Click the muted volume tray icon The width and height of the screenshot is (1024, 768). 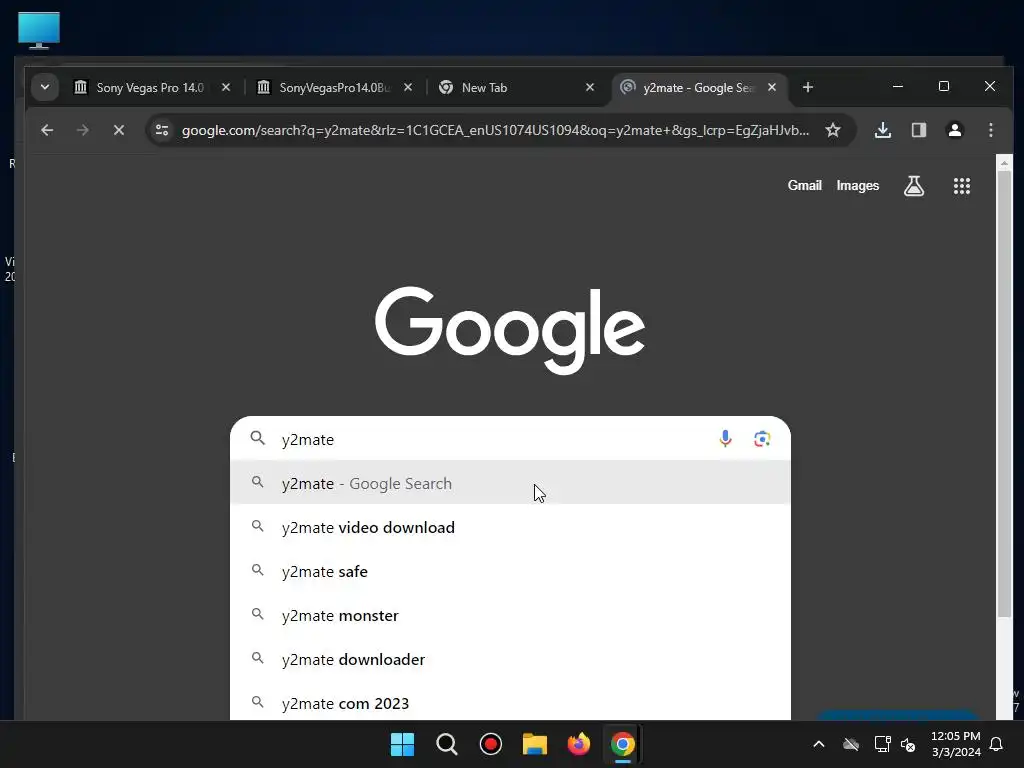[908, 744]
